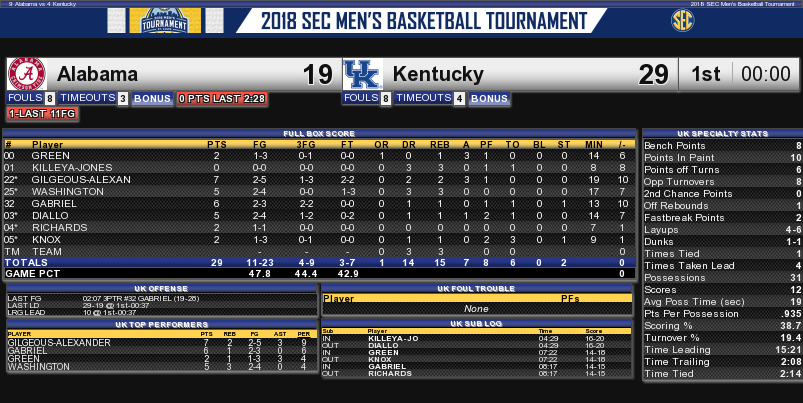Screen dimensions: 803x403
Task: Click the 1-LAST 11FG alert badge
Action: click(x=42, y=114)
